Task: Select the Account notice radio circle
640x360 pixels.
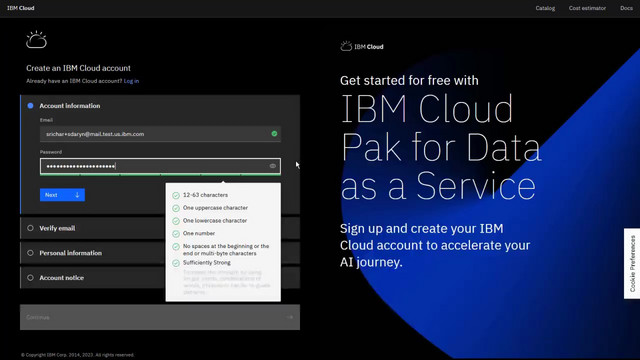Action: point(30,278)
